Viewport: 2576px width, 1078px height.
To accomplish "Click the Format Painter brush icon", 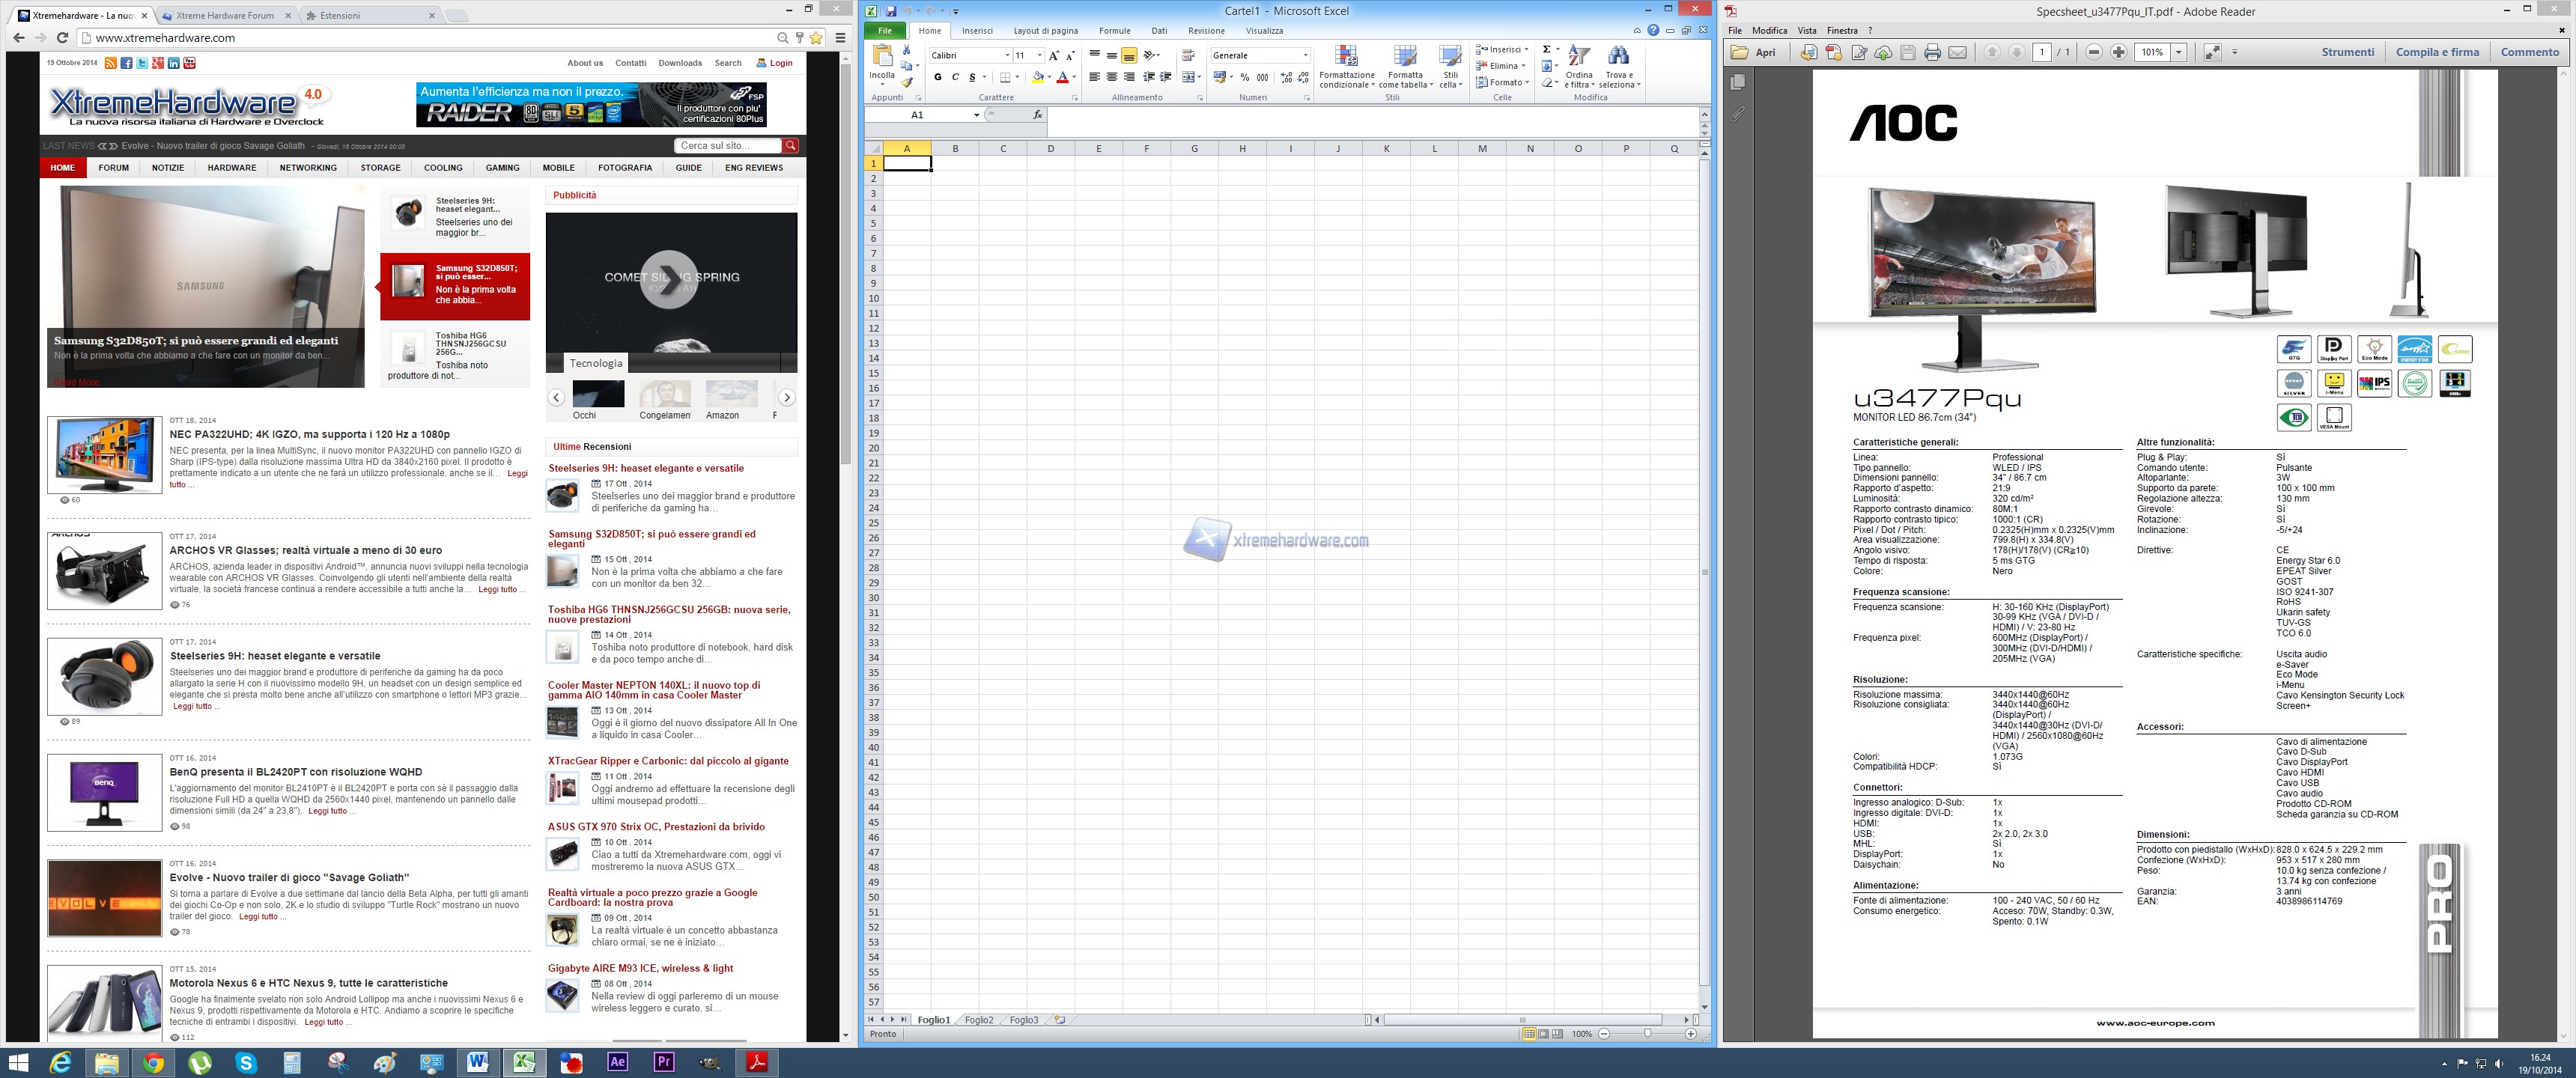I will (x=907, y=84).
